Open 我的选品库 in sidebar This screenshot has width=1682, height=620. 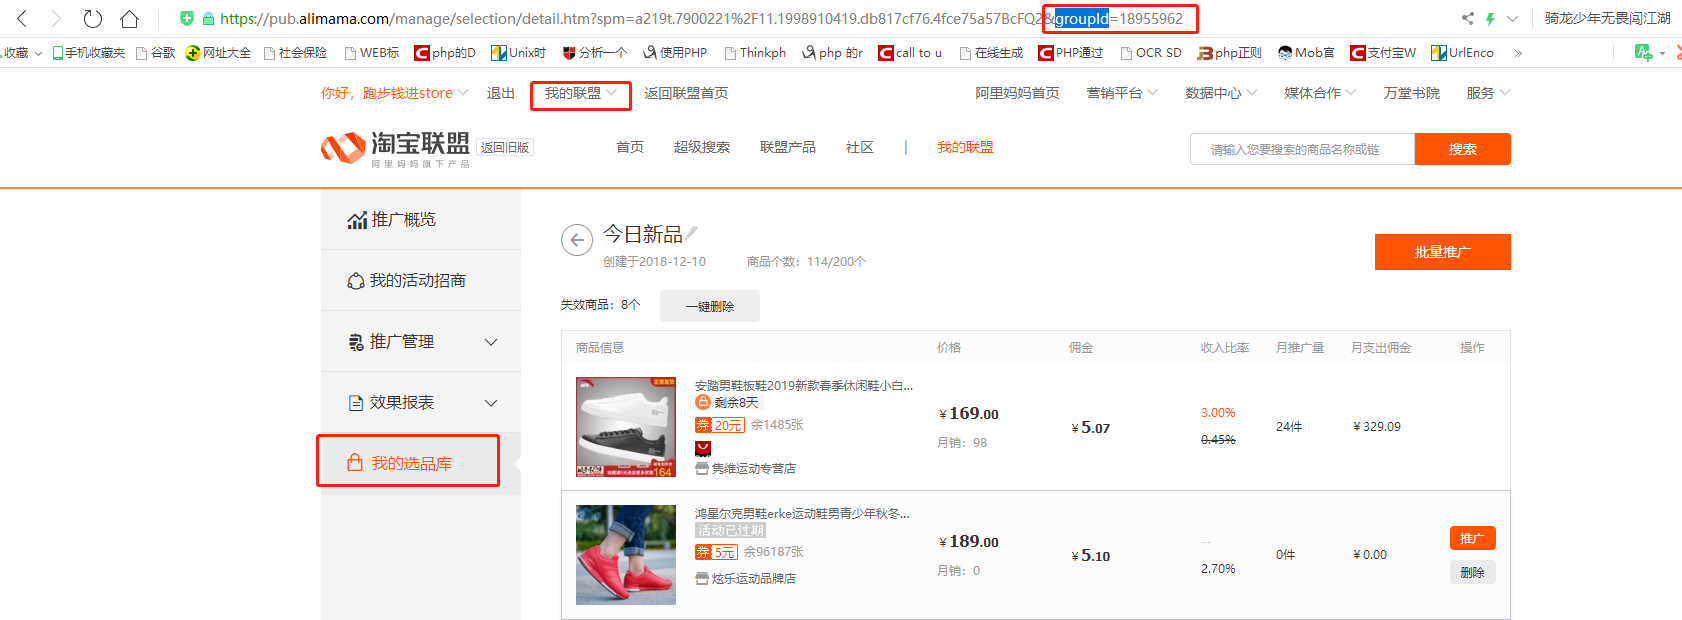421,463
